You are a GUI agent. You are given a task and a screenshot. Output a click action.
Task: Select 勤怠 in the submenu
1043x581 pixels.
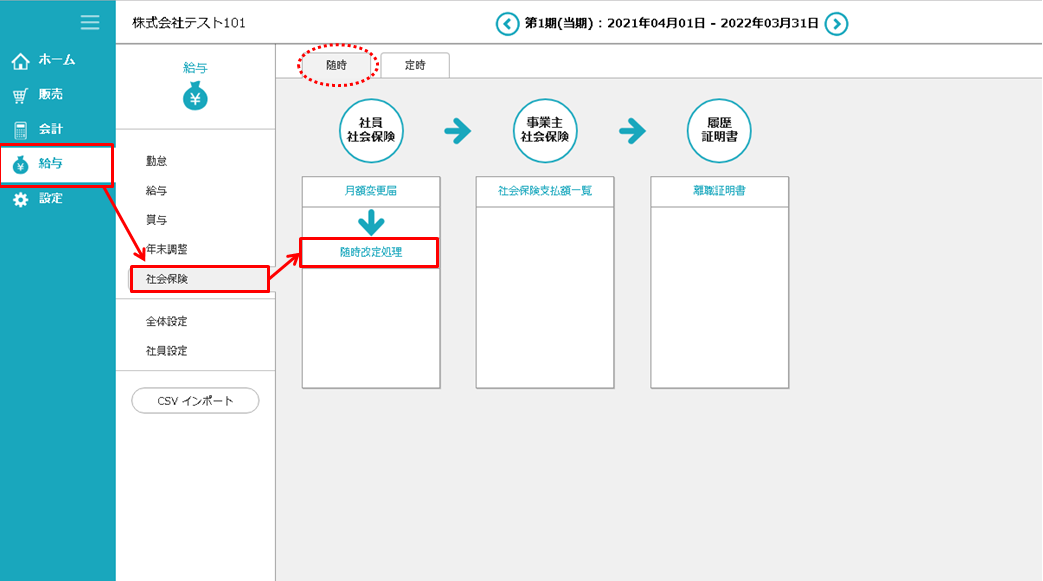pyautogui.click(x=157, y=160)
